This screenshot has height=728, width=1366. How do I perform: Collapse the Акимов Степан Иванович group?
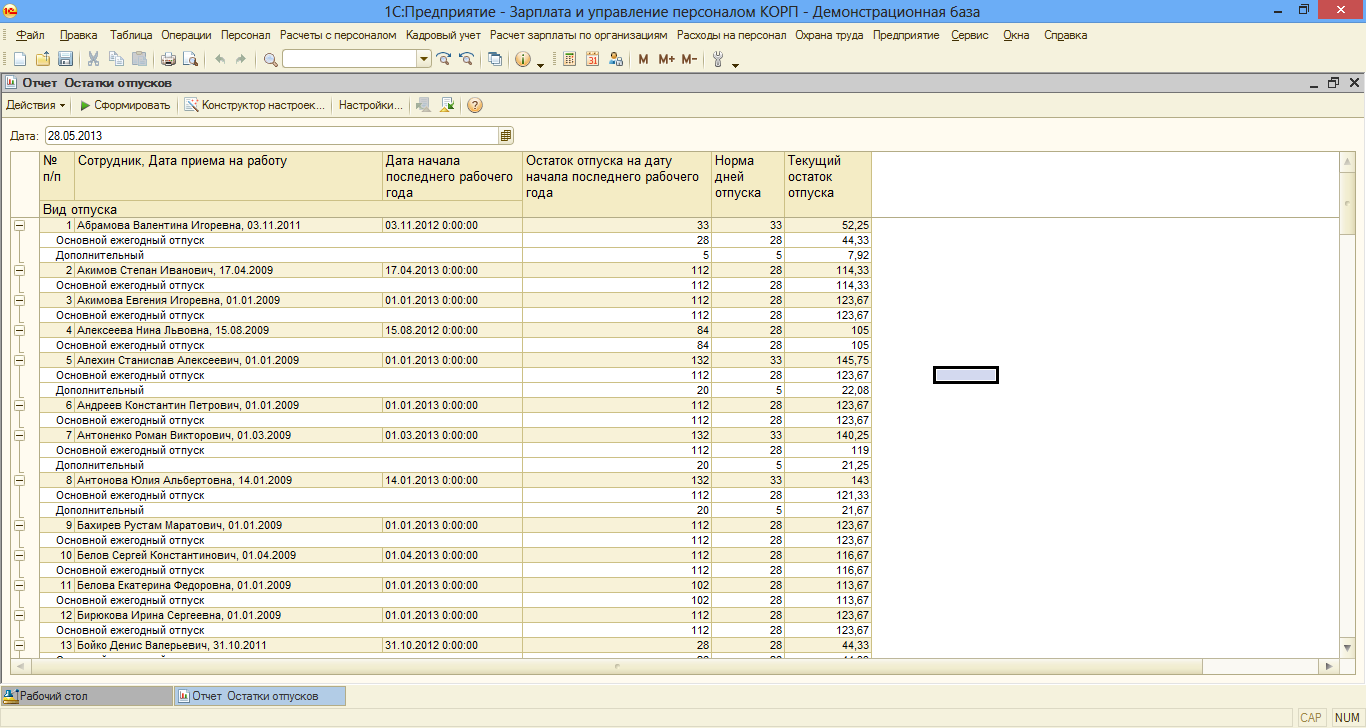[x=18, y=270]
